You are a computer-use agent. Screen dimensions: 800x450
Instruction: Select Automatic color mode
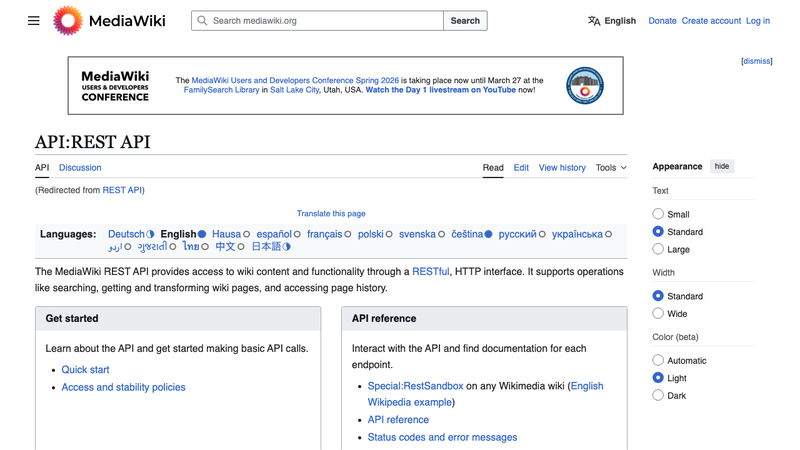(x=658, y=360)
